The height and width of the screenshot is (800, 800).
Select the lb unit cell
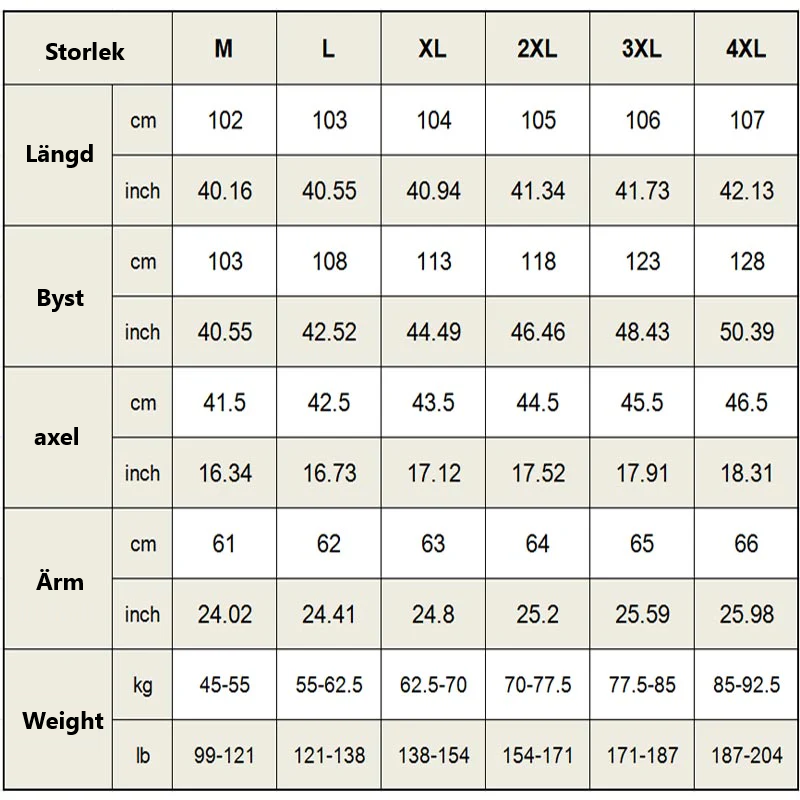(143, 755)
